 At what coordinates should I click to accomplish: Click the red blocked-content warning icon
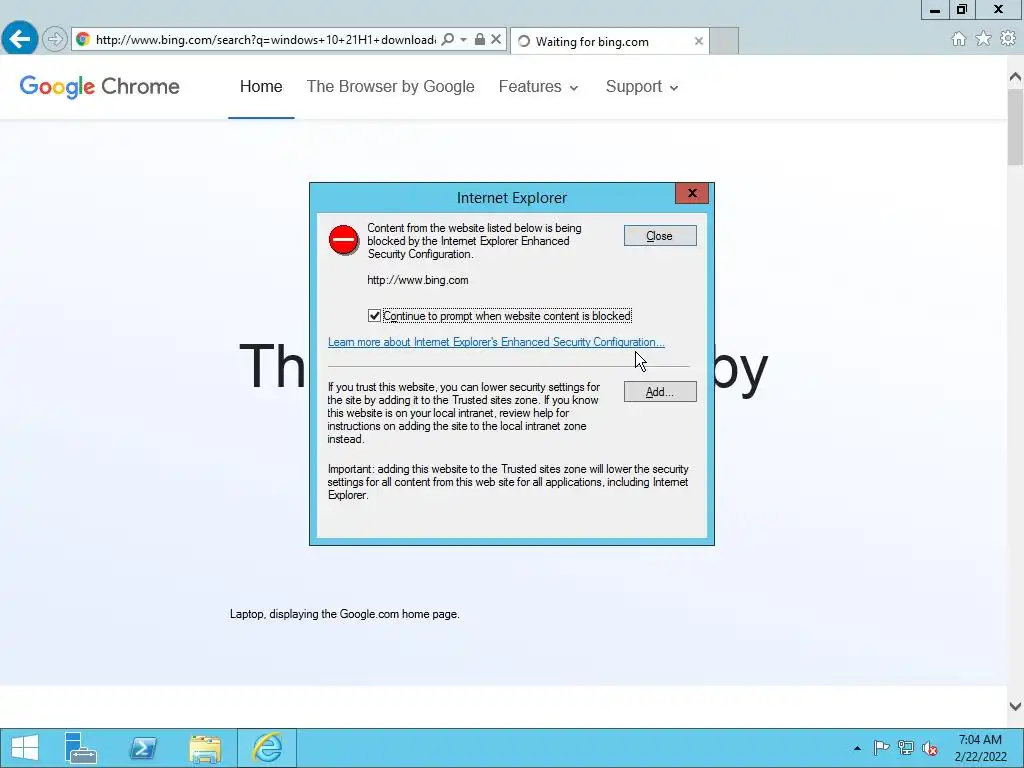(x=344, y=240)
